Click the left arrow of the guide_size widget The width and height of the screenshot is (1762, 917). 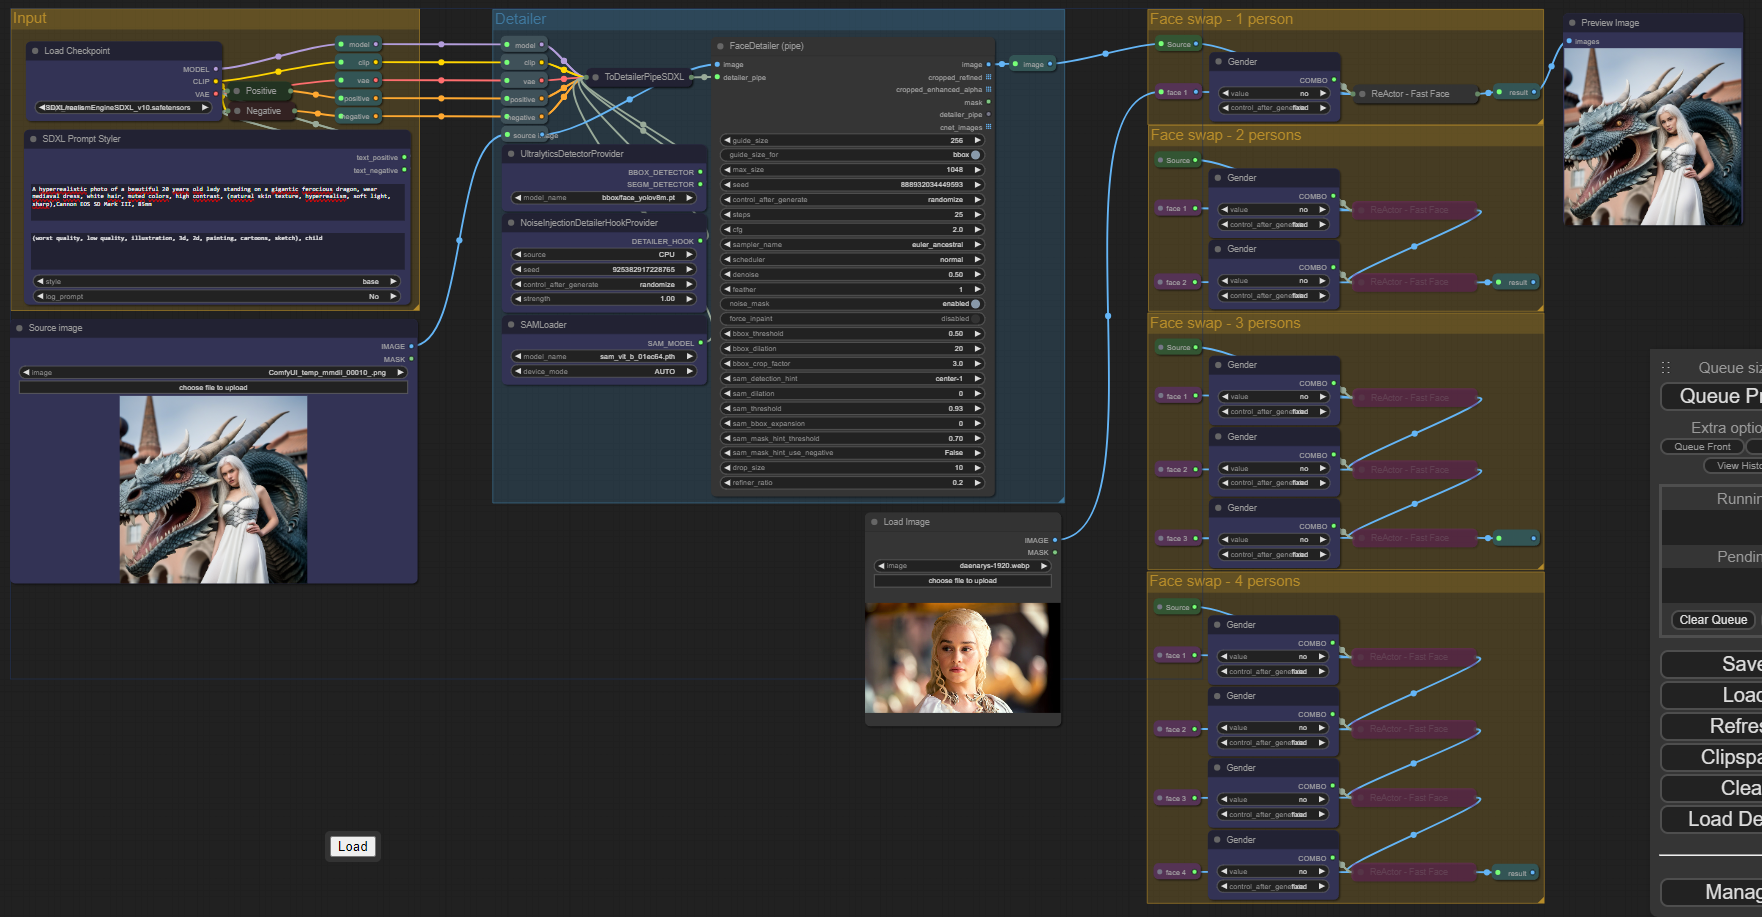727,140
